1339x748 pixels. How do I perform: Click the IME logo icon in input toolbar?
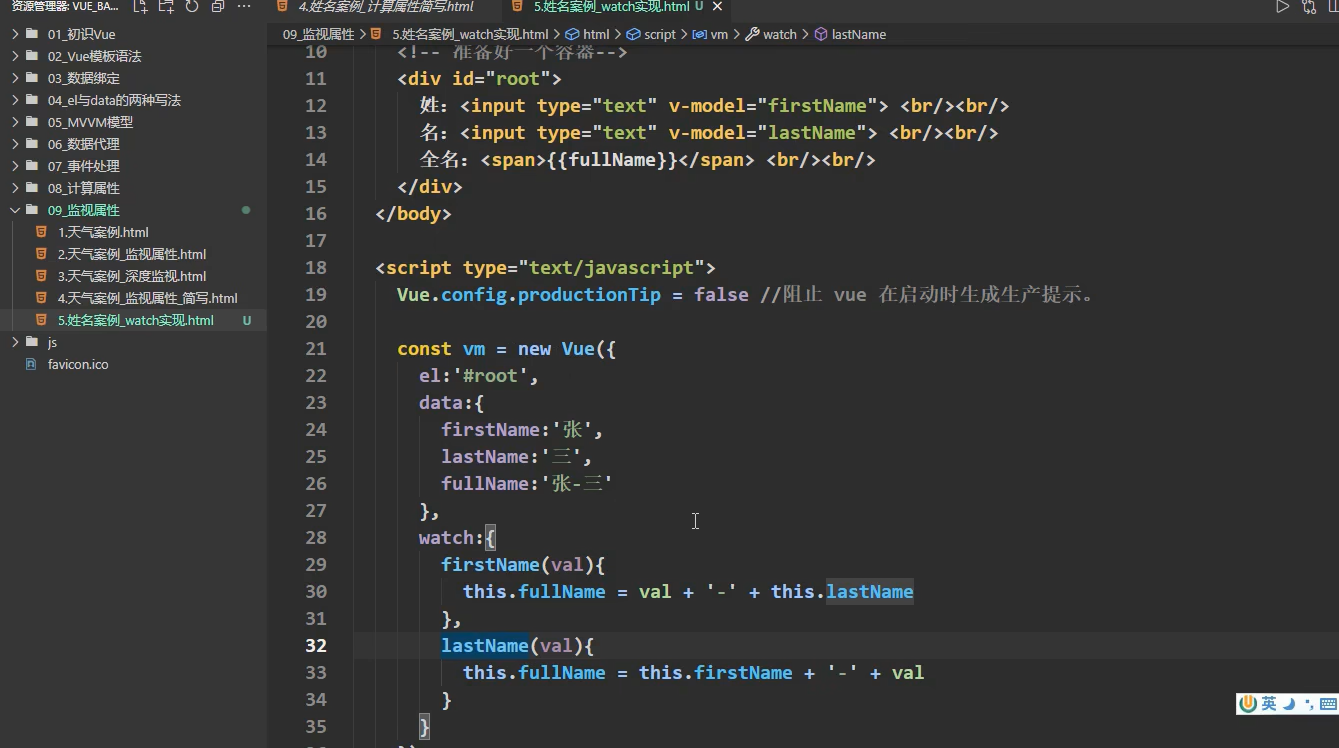point(1247,704)
